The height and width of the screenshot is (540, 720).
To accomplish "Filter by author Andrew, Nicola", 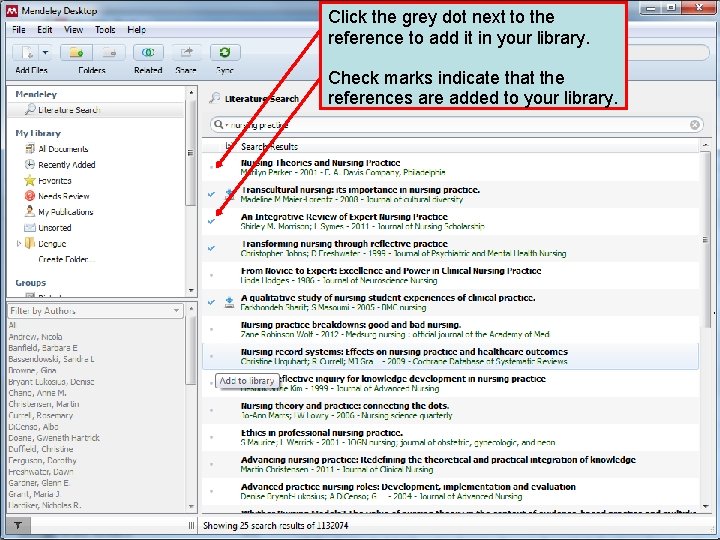I will (x=35, y=337).
